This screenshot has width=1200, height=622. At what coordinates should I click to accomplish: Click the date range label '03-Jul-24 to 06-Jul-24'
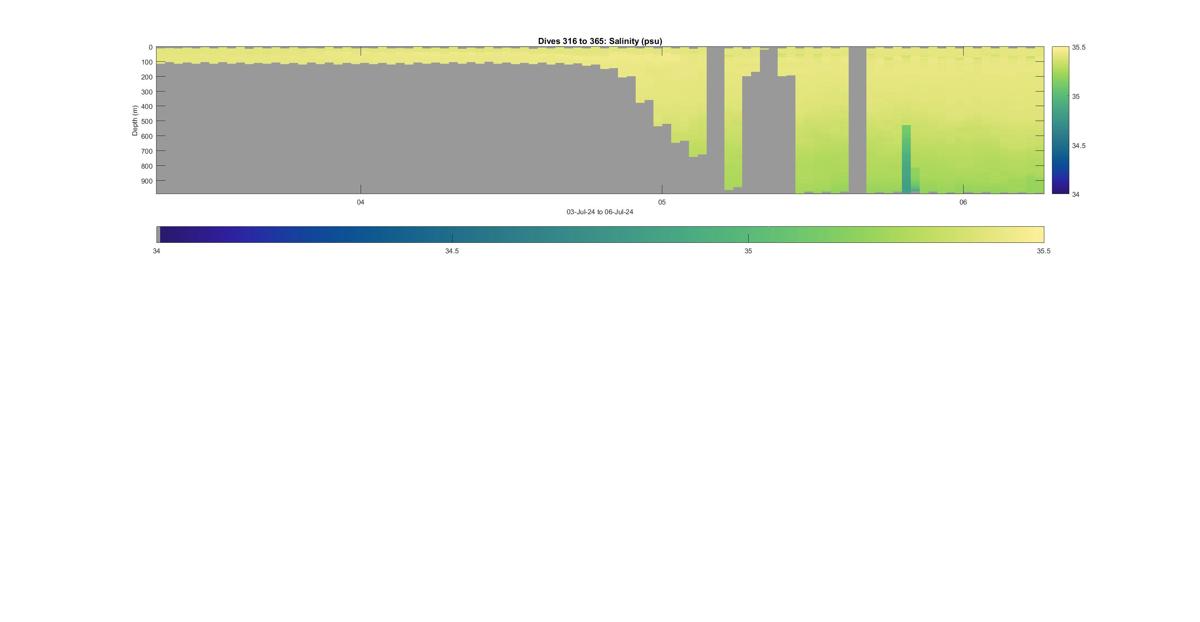(x=600, y=212)
